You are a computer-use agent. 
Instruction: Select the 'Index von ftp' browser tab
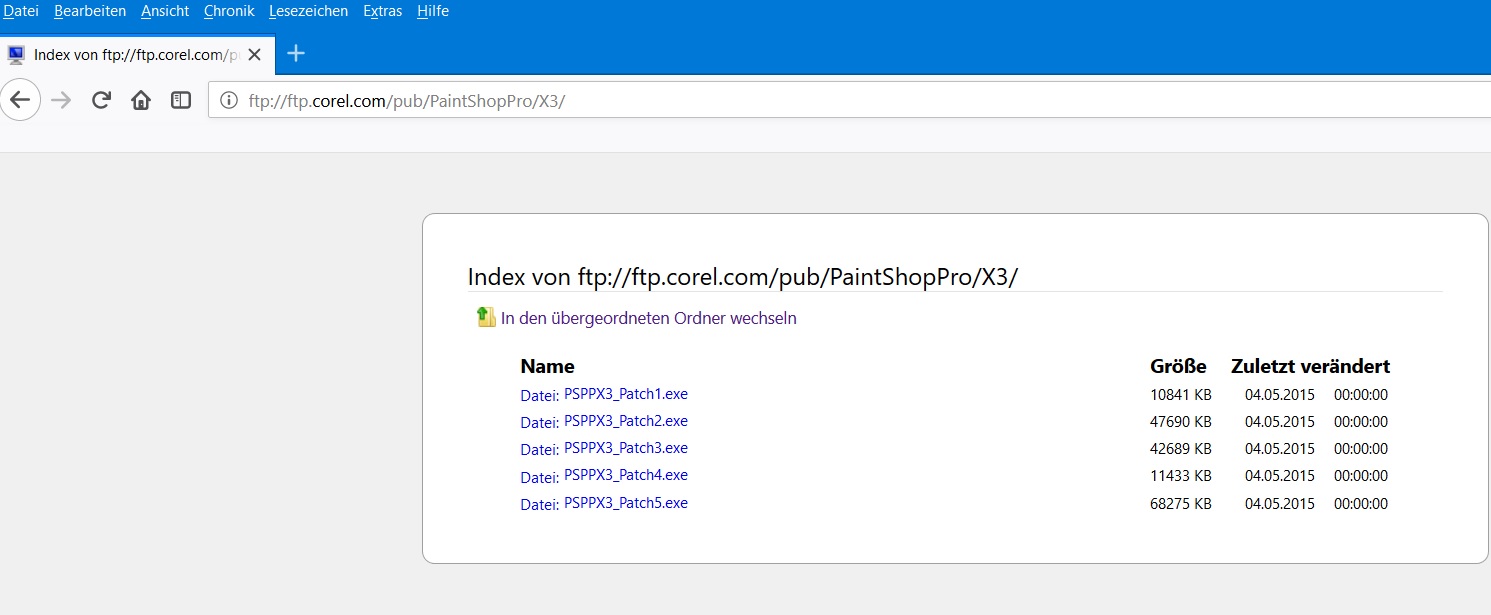click(x=137, y=54)
